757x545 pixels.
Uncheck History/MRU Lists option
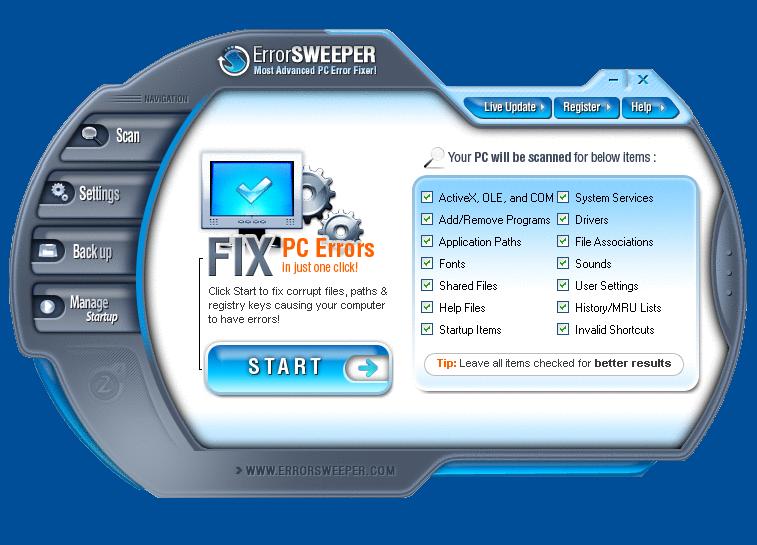click(563, 307)
